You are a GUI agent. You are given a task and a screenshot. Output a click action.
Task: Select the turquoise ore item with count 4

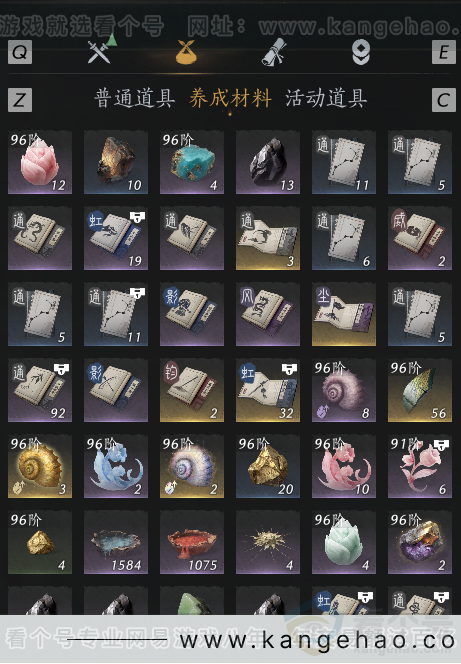(x=192, y=162)
